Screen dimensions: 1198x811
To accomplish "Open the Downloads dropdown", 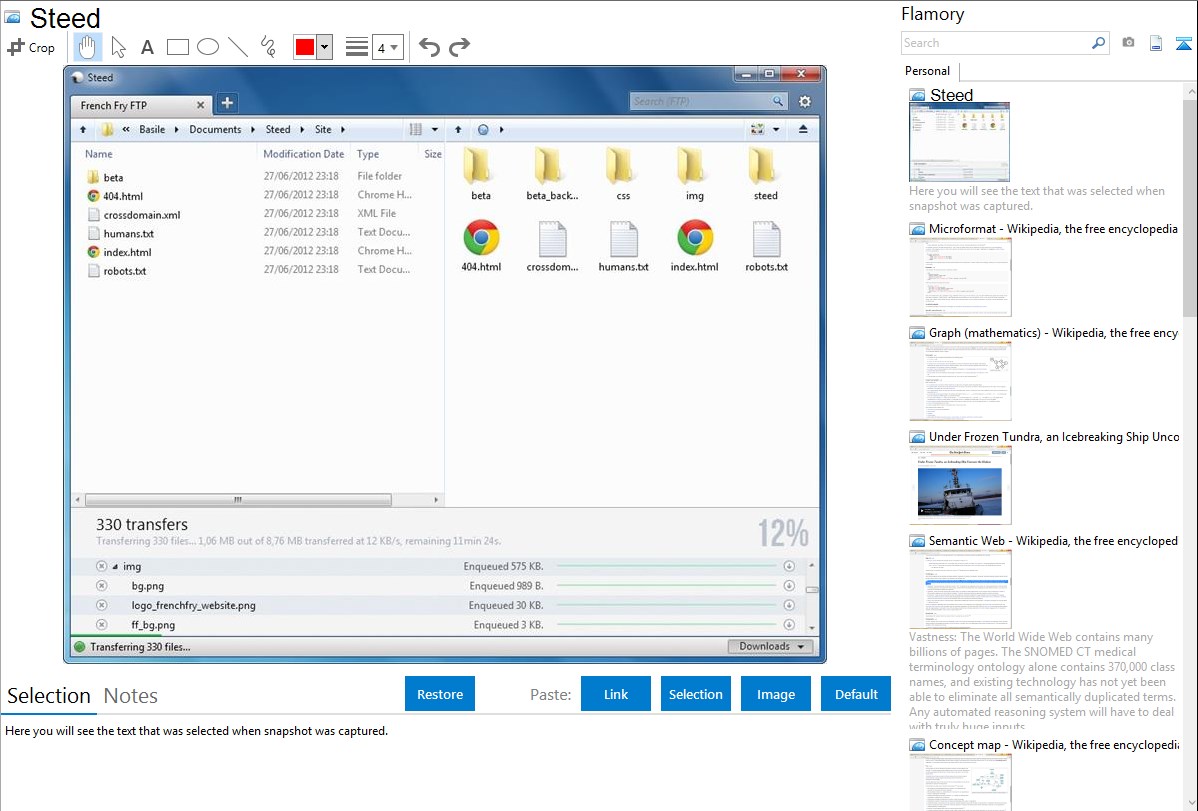I will (x=770, y=647).
